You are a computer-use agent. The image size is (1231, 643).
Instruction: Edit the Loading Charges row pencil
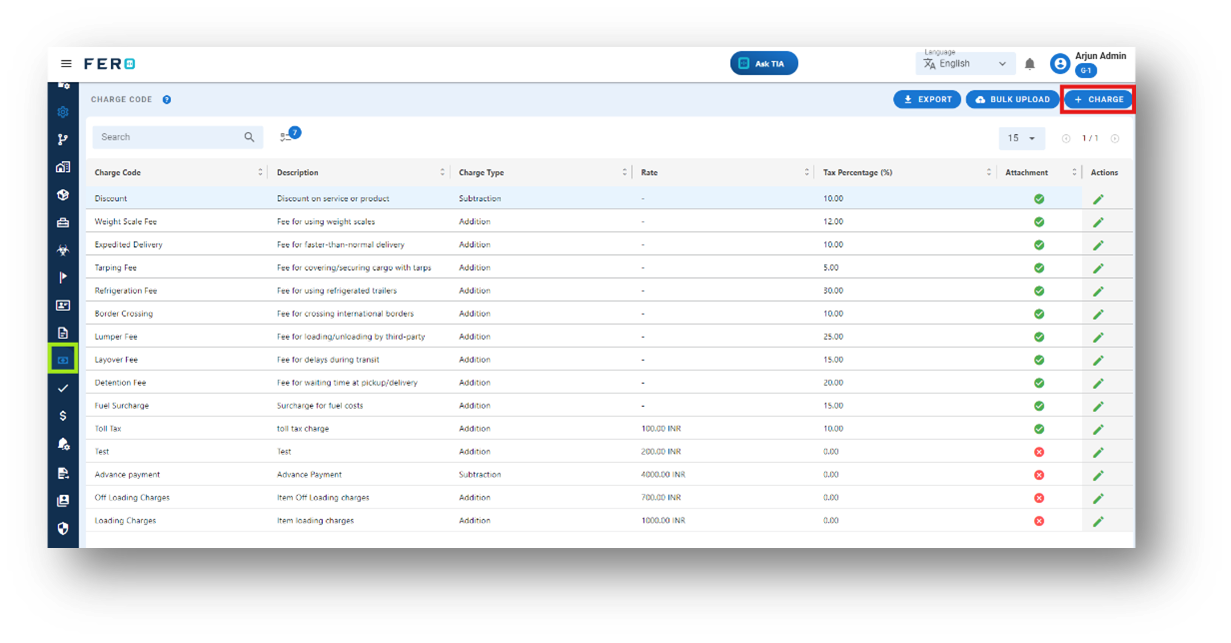(x=1099, y=521)
